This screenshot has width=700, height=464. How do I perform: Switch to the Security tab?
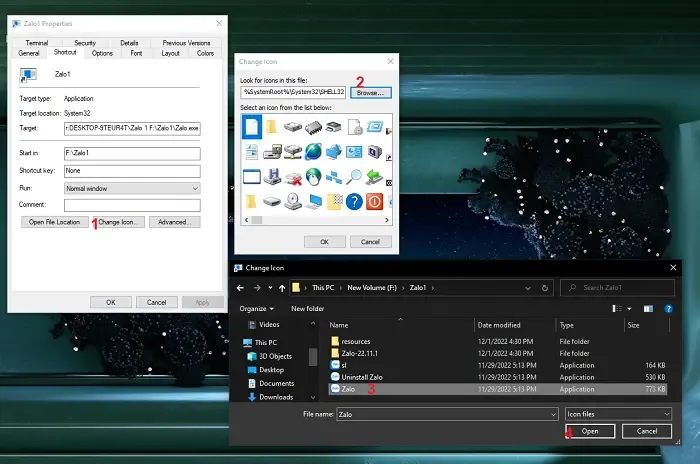point(85,43)
